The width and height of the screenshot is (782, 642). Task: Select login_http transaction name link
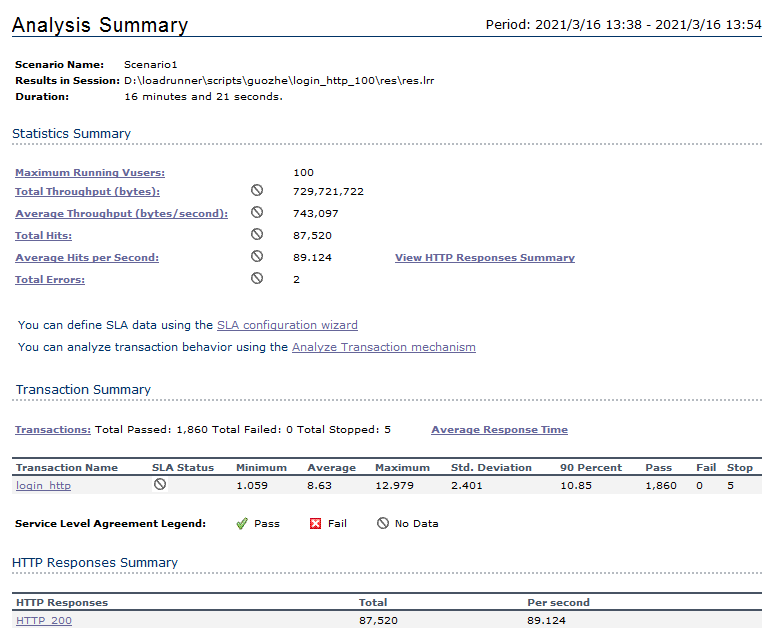(43, 486)
